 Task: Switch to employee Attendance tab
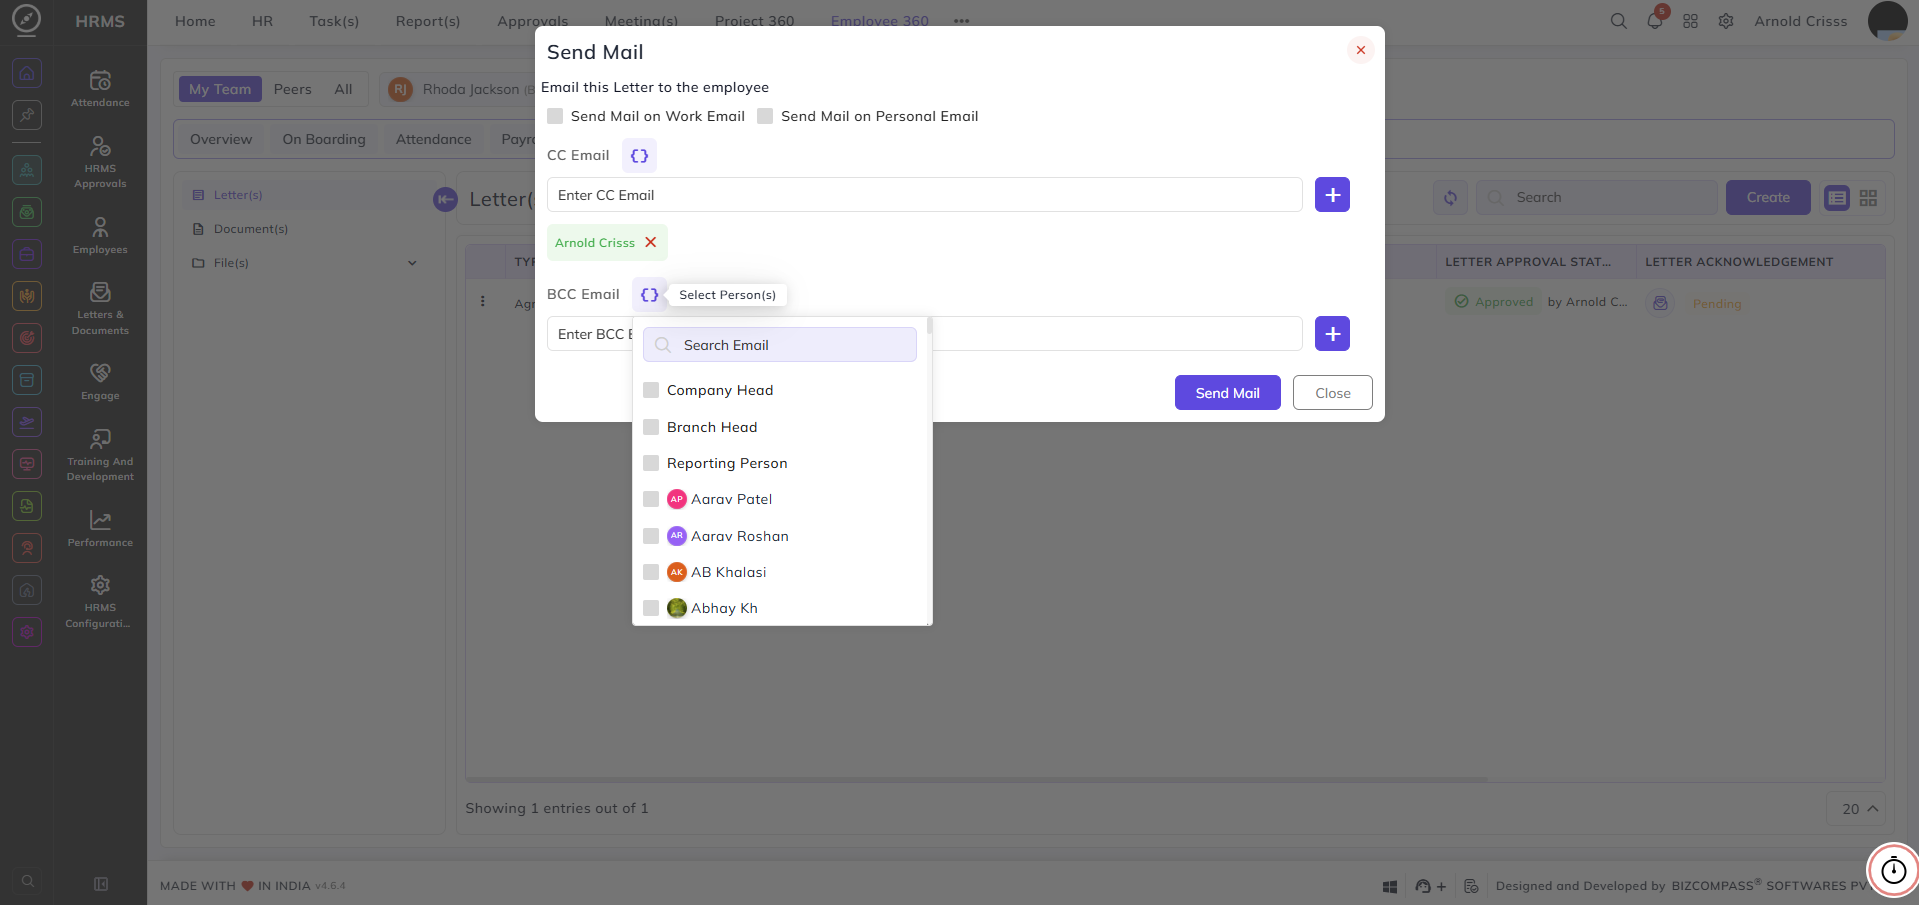click(x=433, y=139)
